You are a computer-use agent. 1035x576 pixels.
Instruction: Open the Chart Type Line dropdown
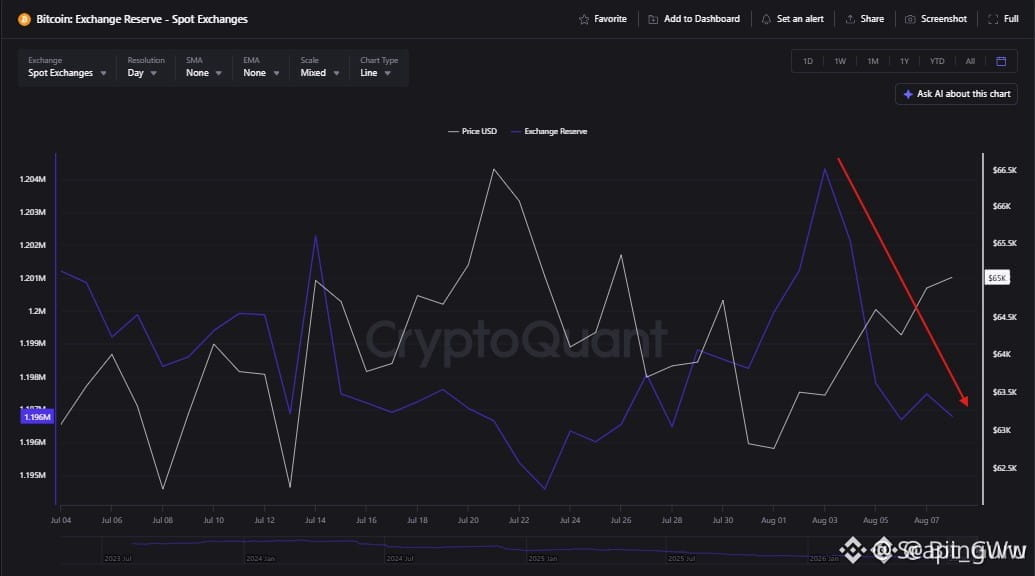coord(379,67)
